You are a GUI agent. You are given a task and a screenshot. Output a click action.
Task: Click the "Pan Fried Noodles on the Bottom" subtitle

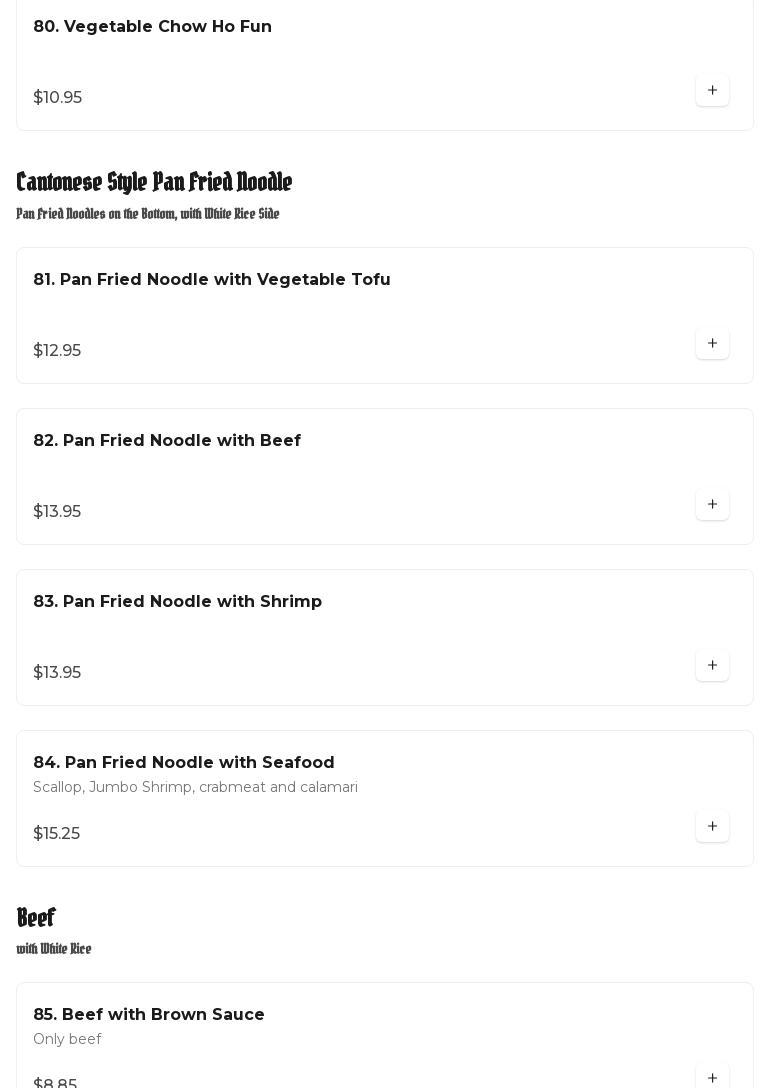click(147, 214)
